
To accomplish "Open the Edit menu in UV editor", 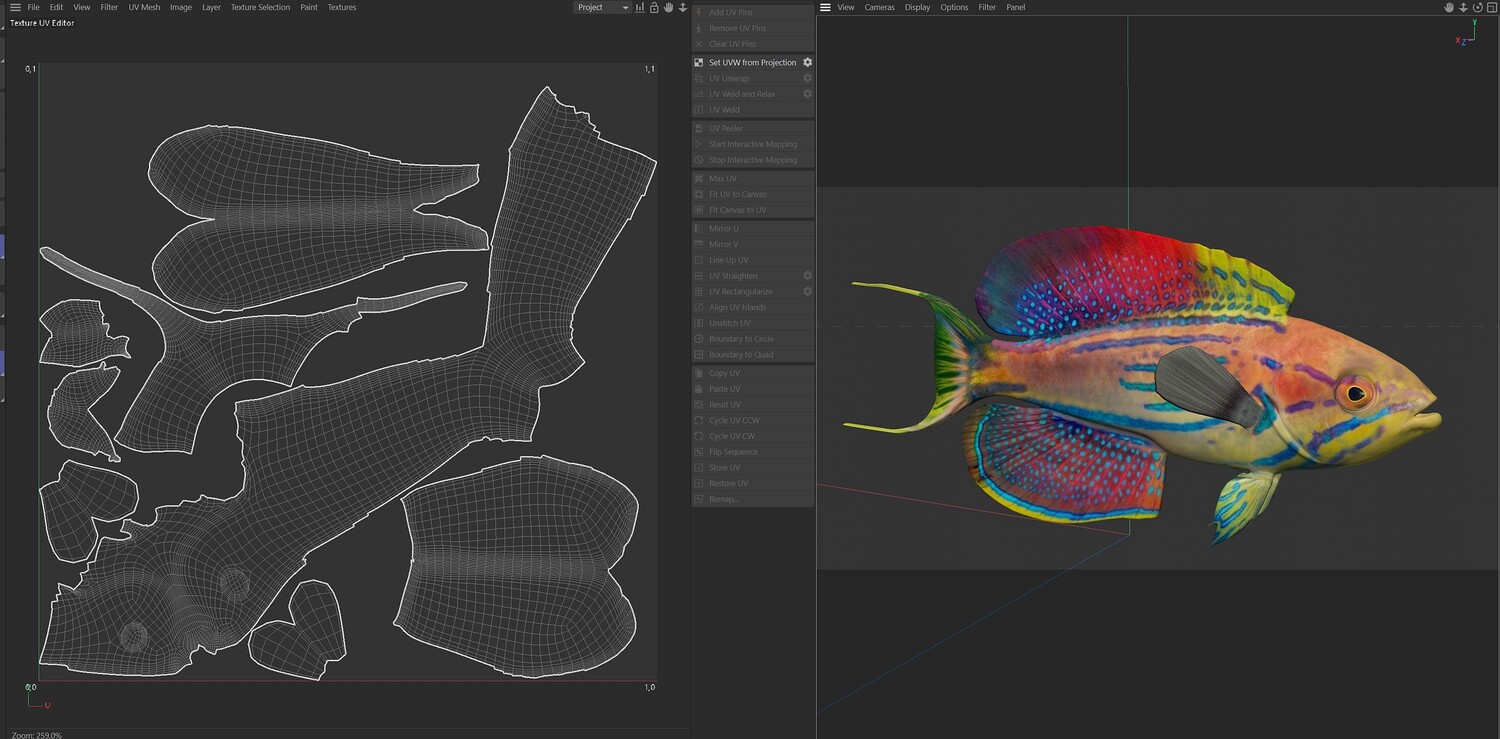I will [57, 7].
